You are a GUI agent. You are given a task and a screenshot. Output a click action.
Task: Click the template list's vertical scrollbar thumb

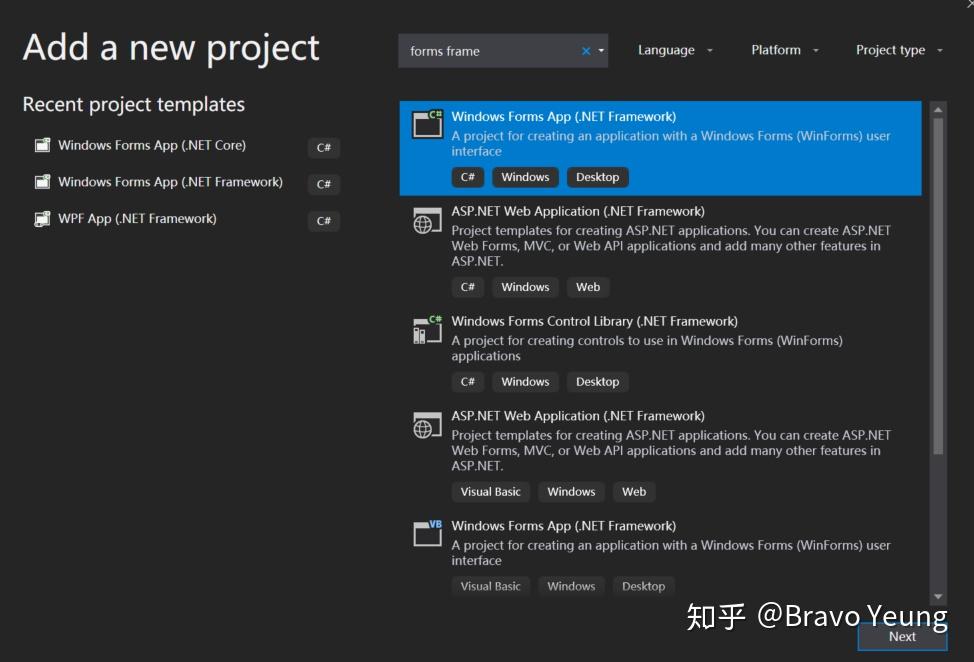938,285
